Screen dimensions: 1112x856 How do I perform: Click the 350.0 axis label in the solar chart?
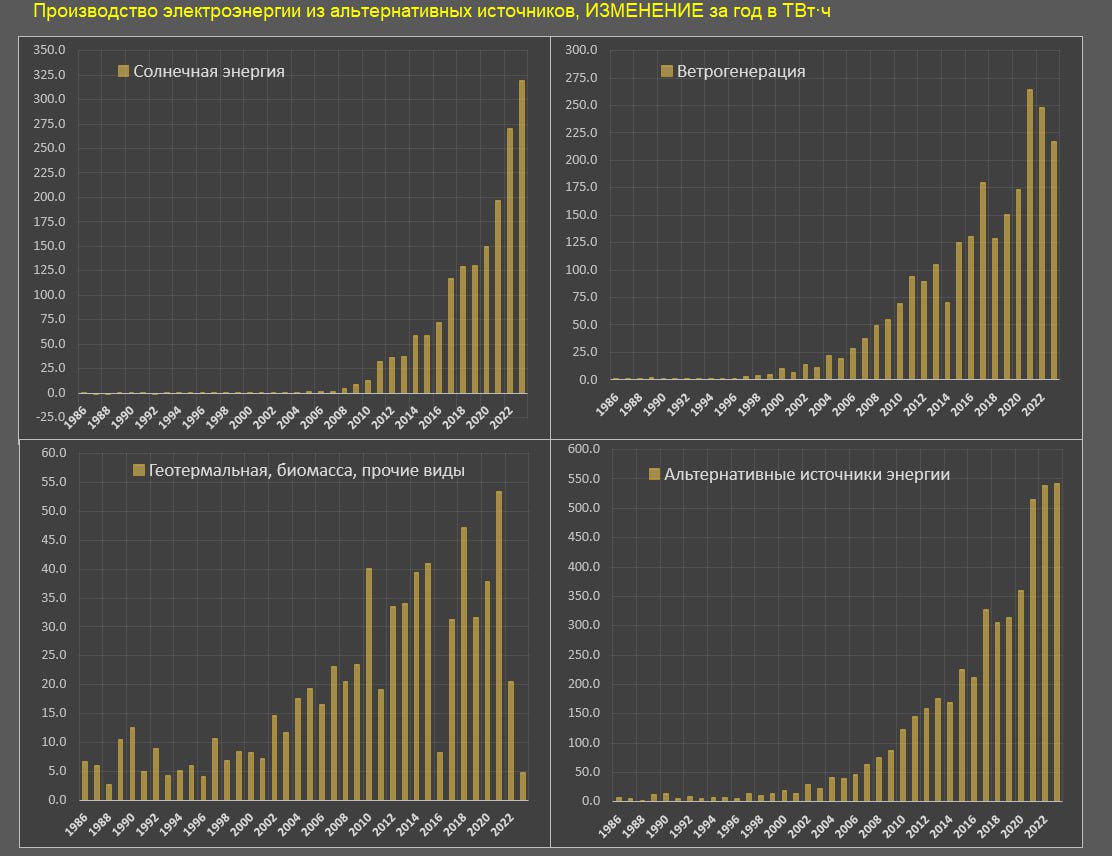[x=49, y=50]
